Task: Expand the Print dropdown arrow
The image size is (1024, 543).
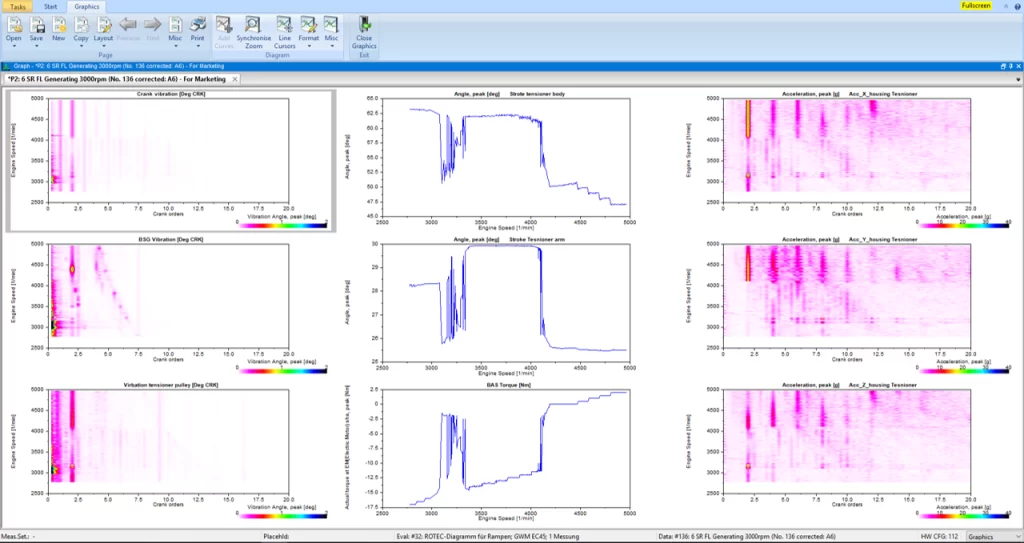Action: (197, 46)
